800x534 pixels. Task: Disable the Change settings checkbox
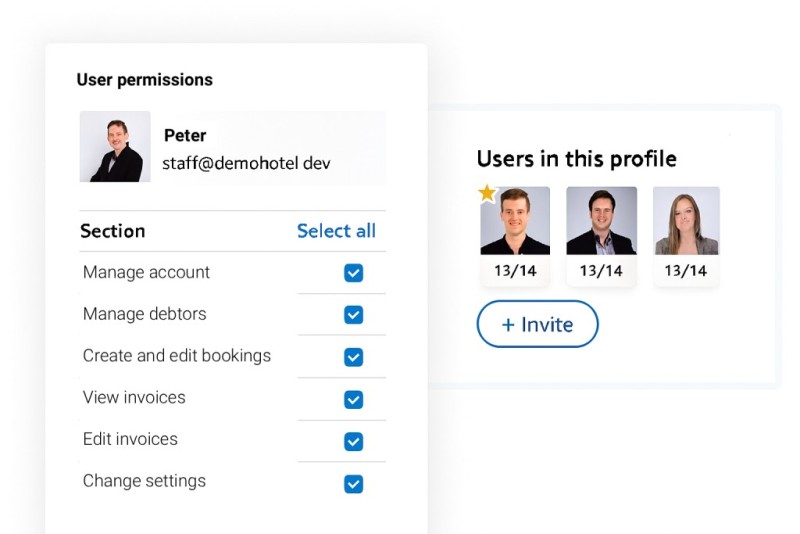tap(353, 484)
